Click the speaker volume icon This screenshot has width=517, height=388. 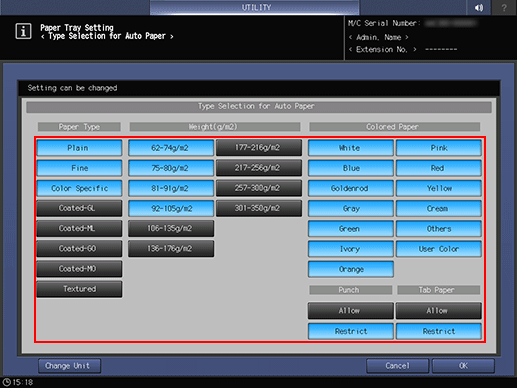pyautogui.click(x=479, y=7)
